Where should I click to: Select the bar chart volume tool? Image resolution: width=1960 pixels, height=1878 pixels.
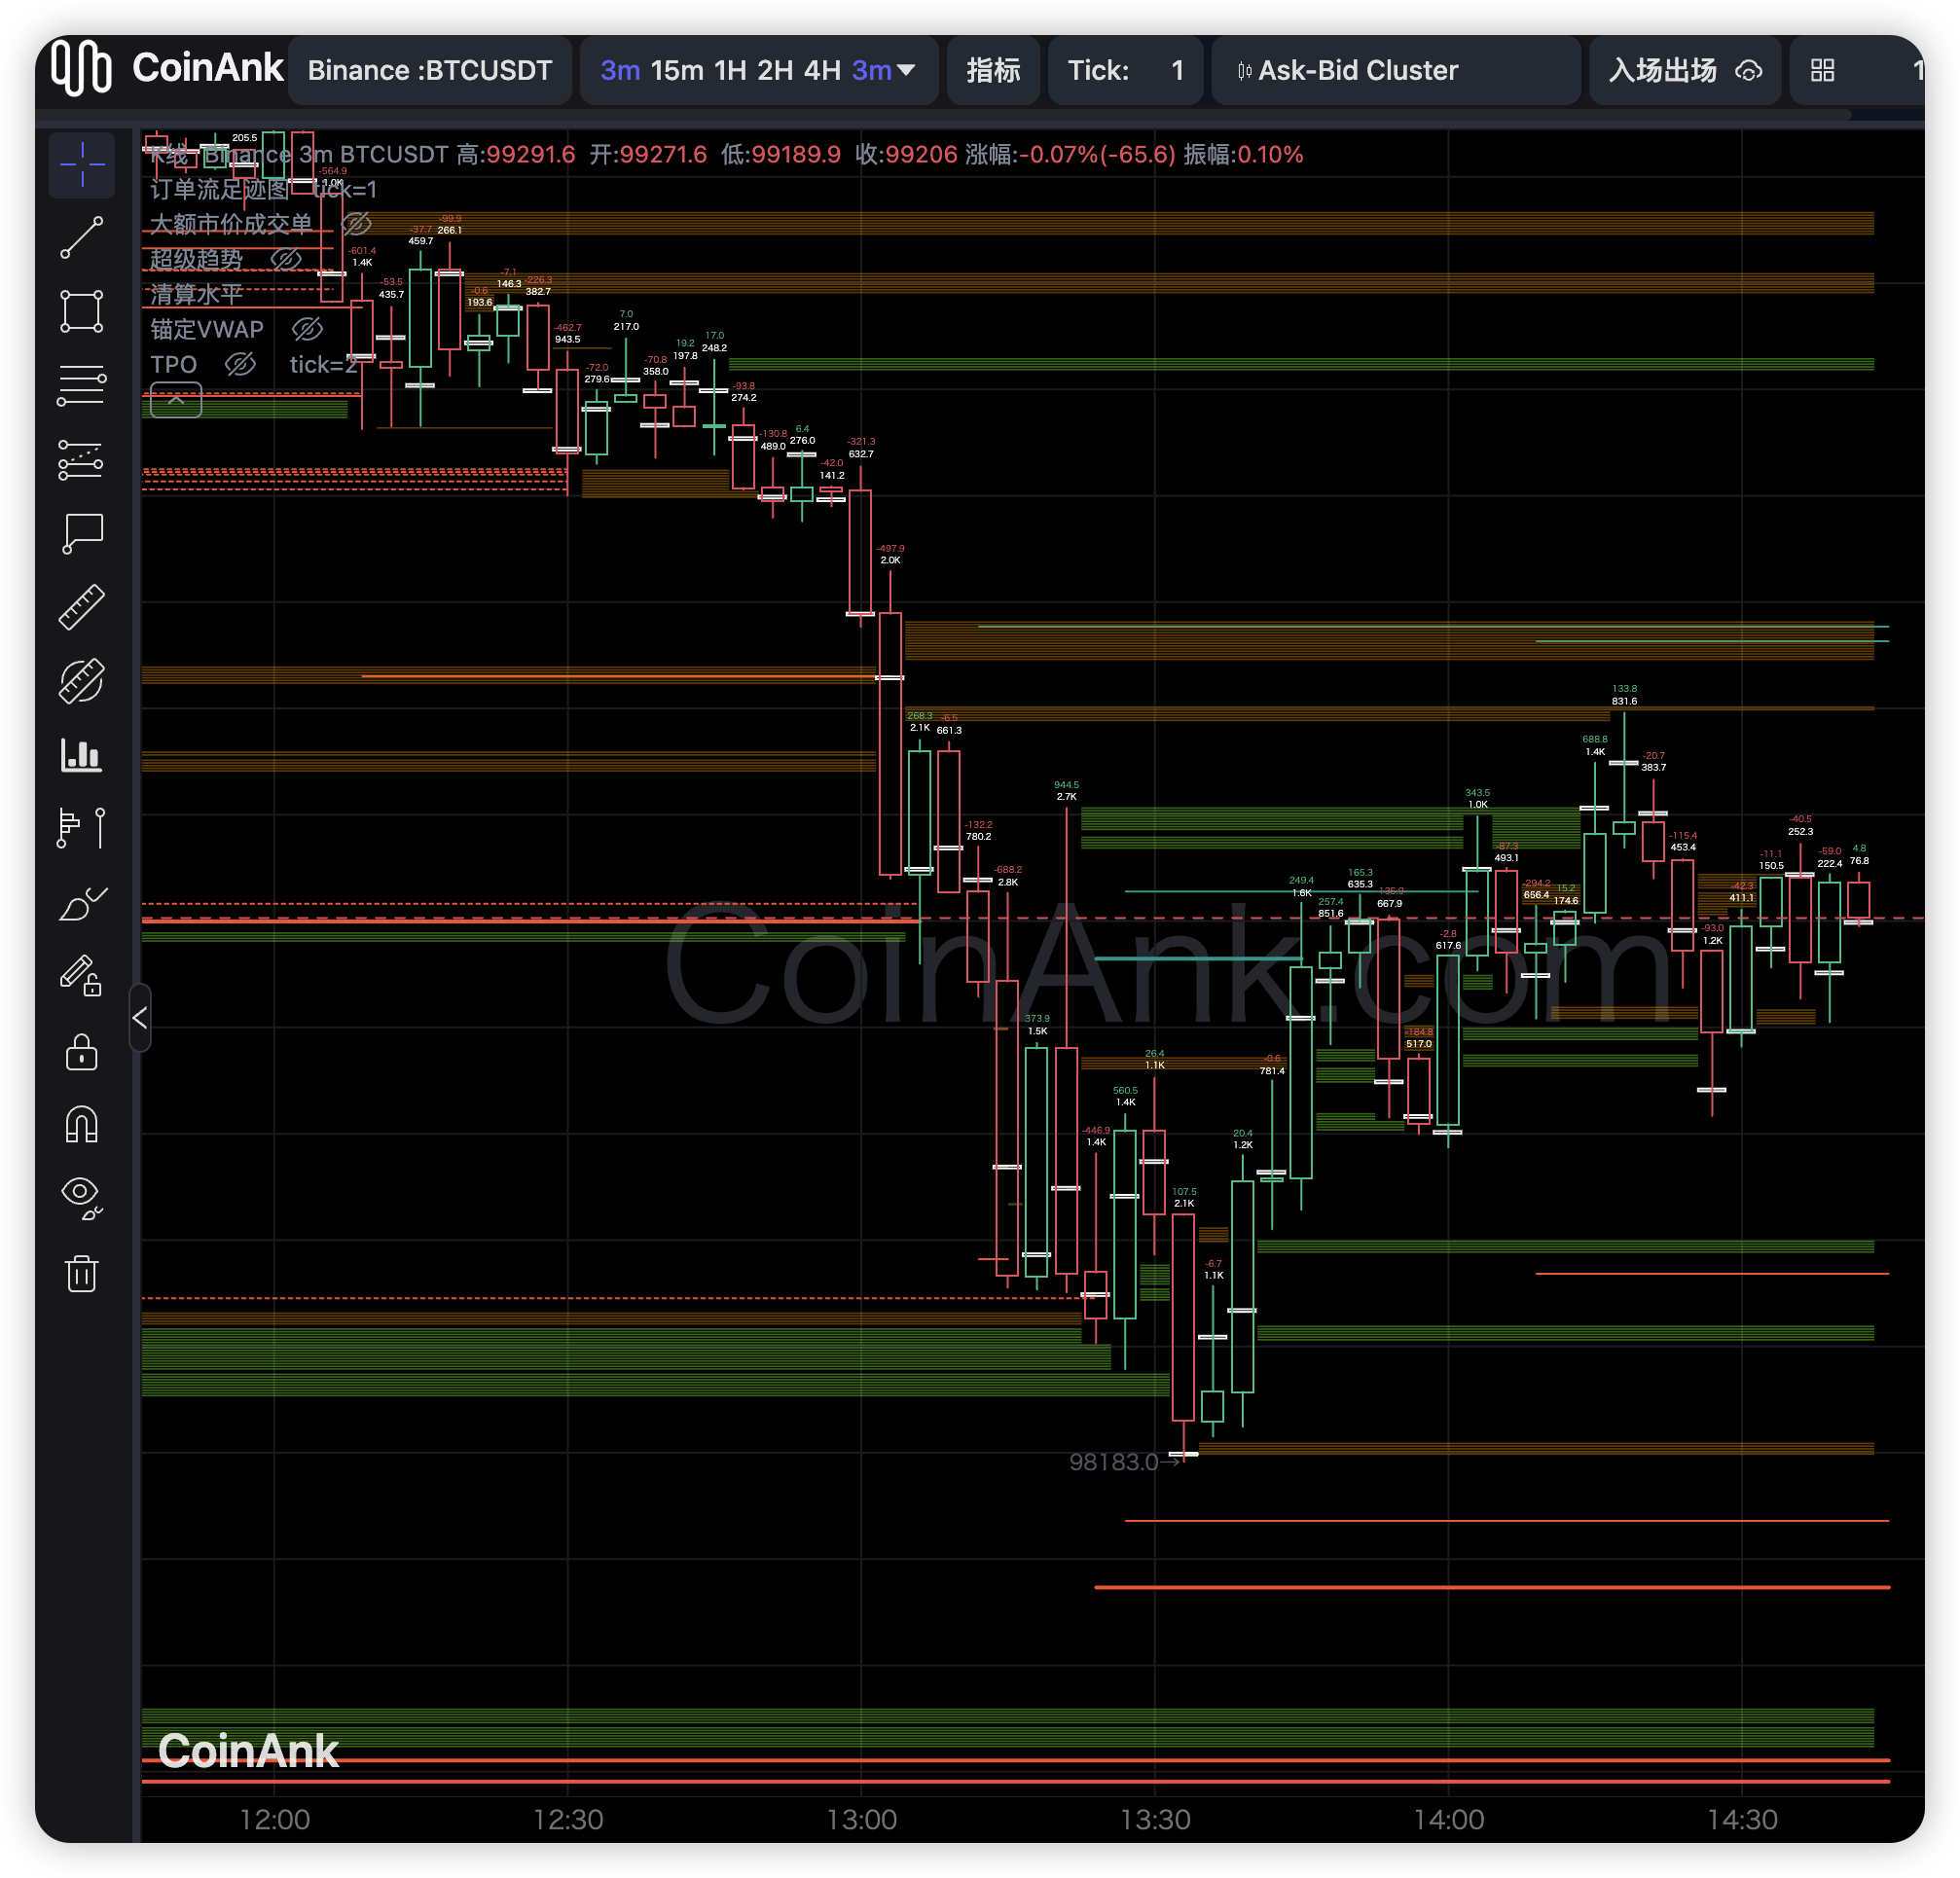(81, 755)
